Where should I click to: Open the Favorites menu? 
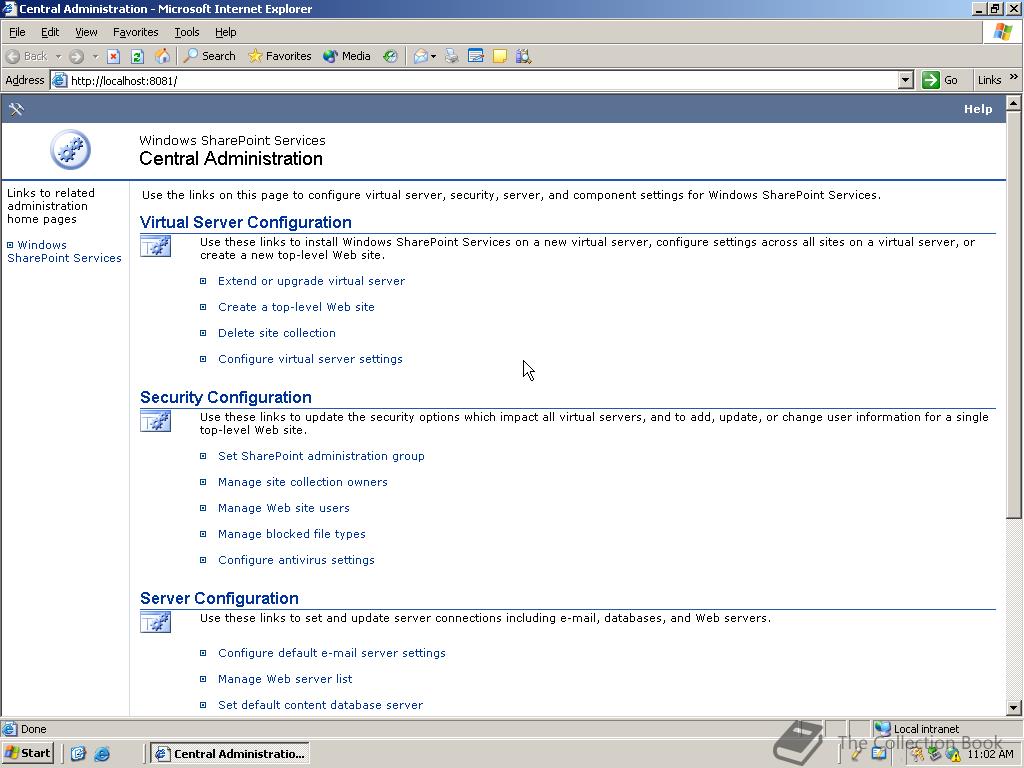click(135, 32)
